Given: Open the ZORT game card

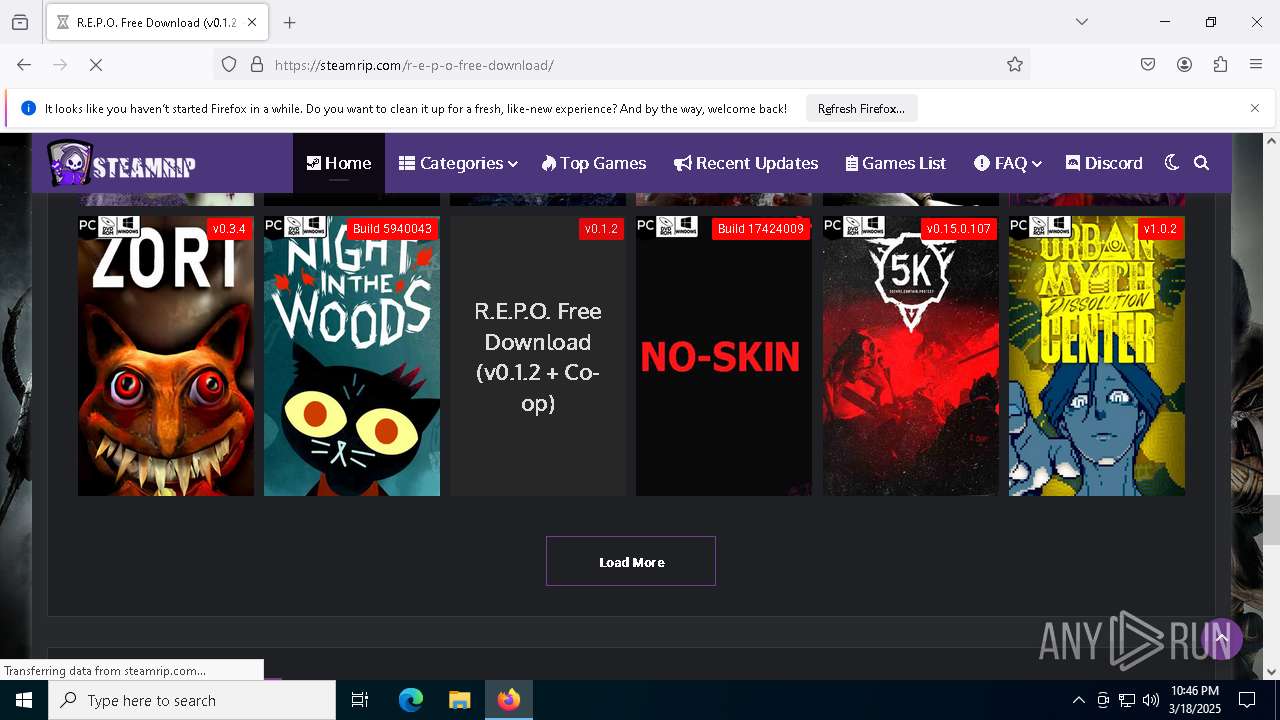Looking at the screenshot, I should click(x=166, y=356).
